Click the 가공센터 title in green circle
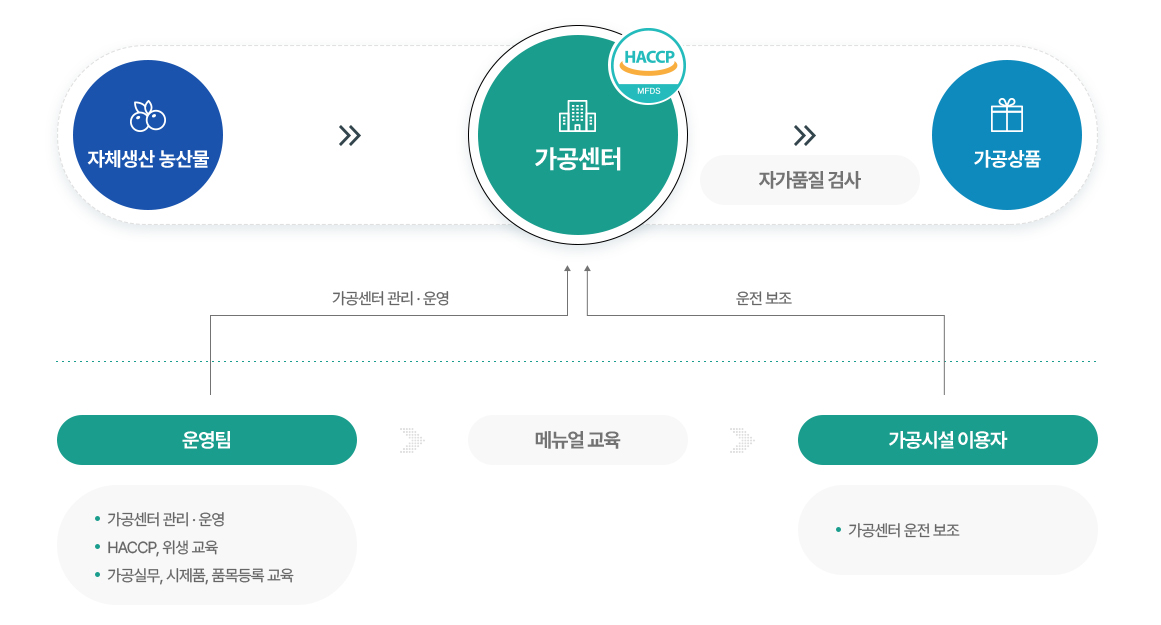1161x625 pixels. [x=577, y=158]
